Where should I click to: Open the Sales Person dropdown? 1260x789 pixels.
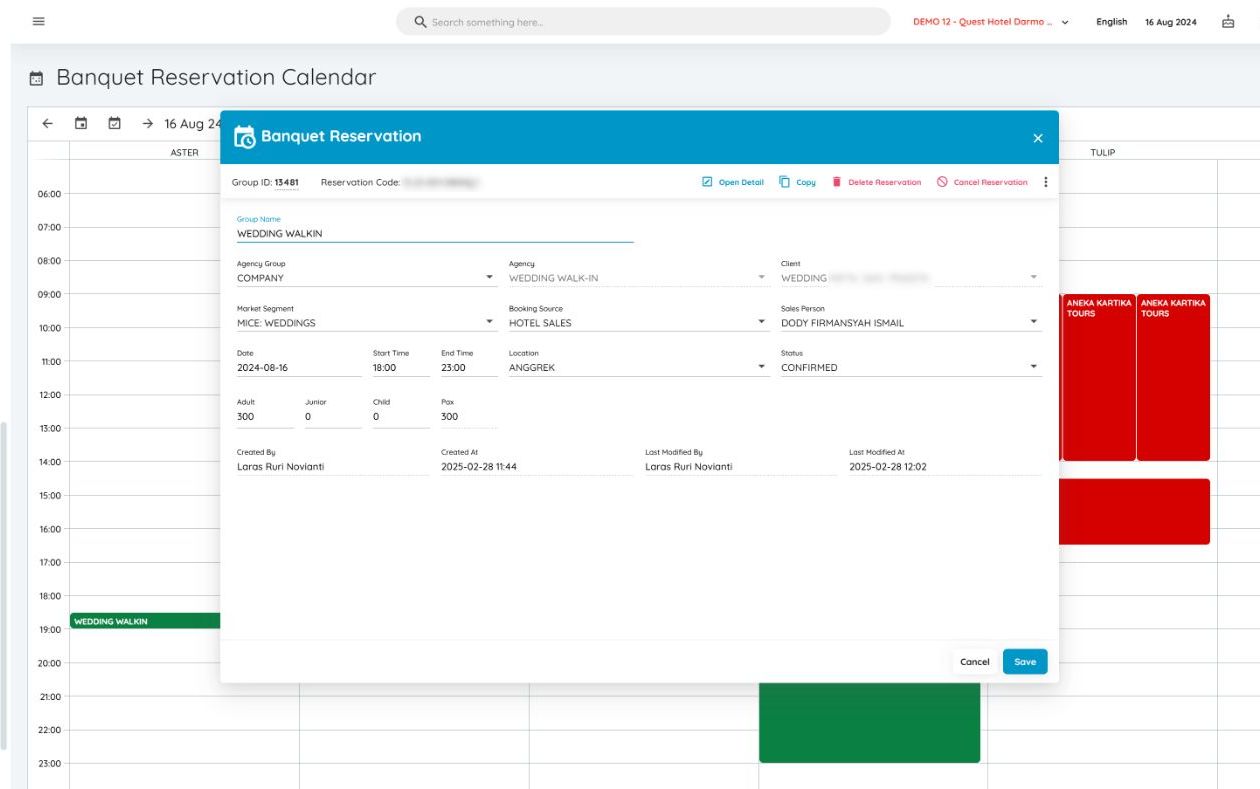click(x=1033, y=322)
